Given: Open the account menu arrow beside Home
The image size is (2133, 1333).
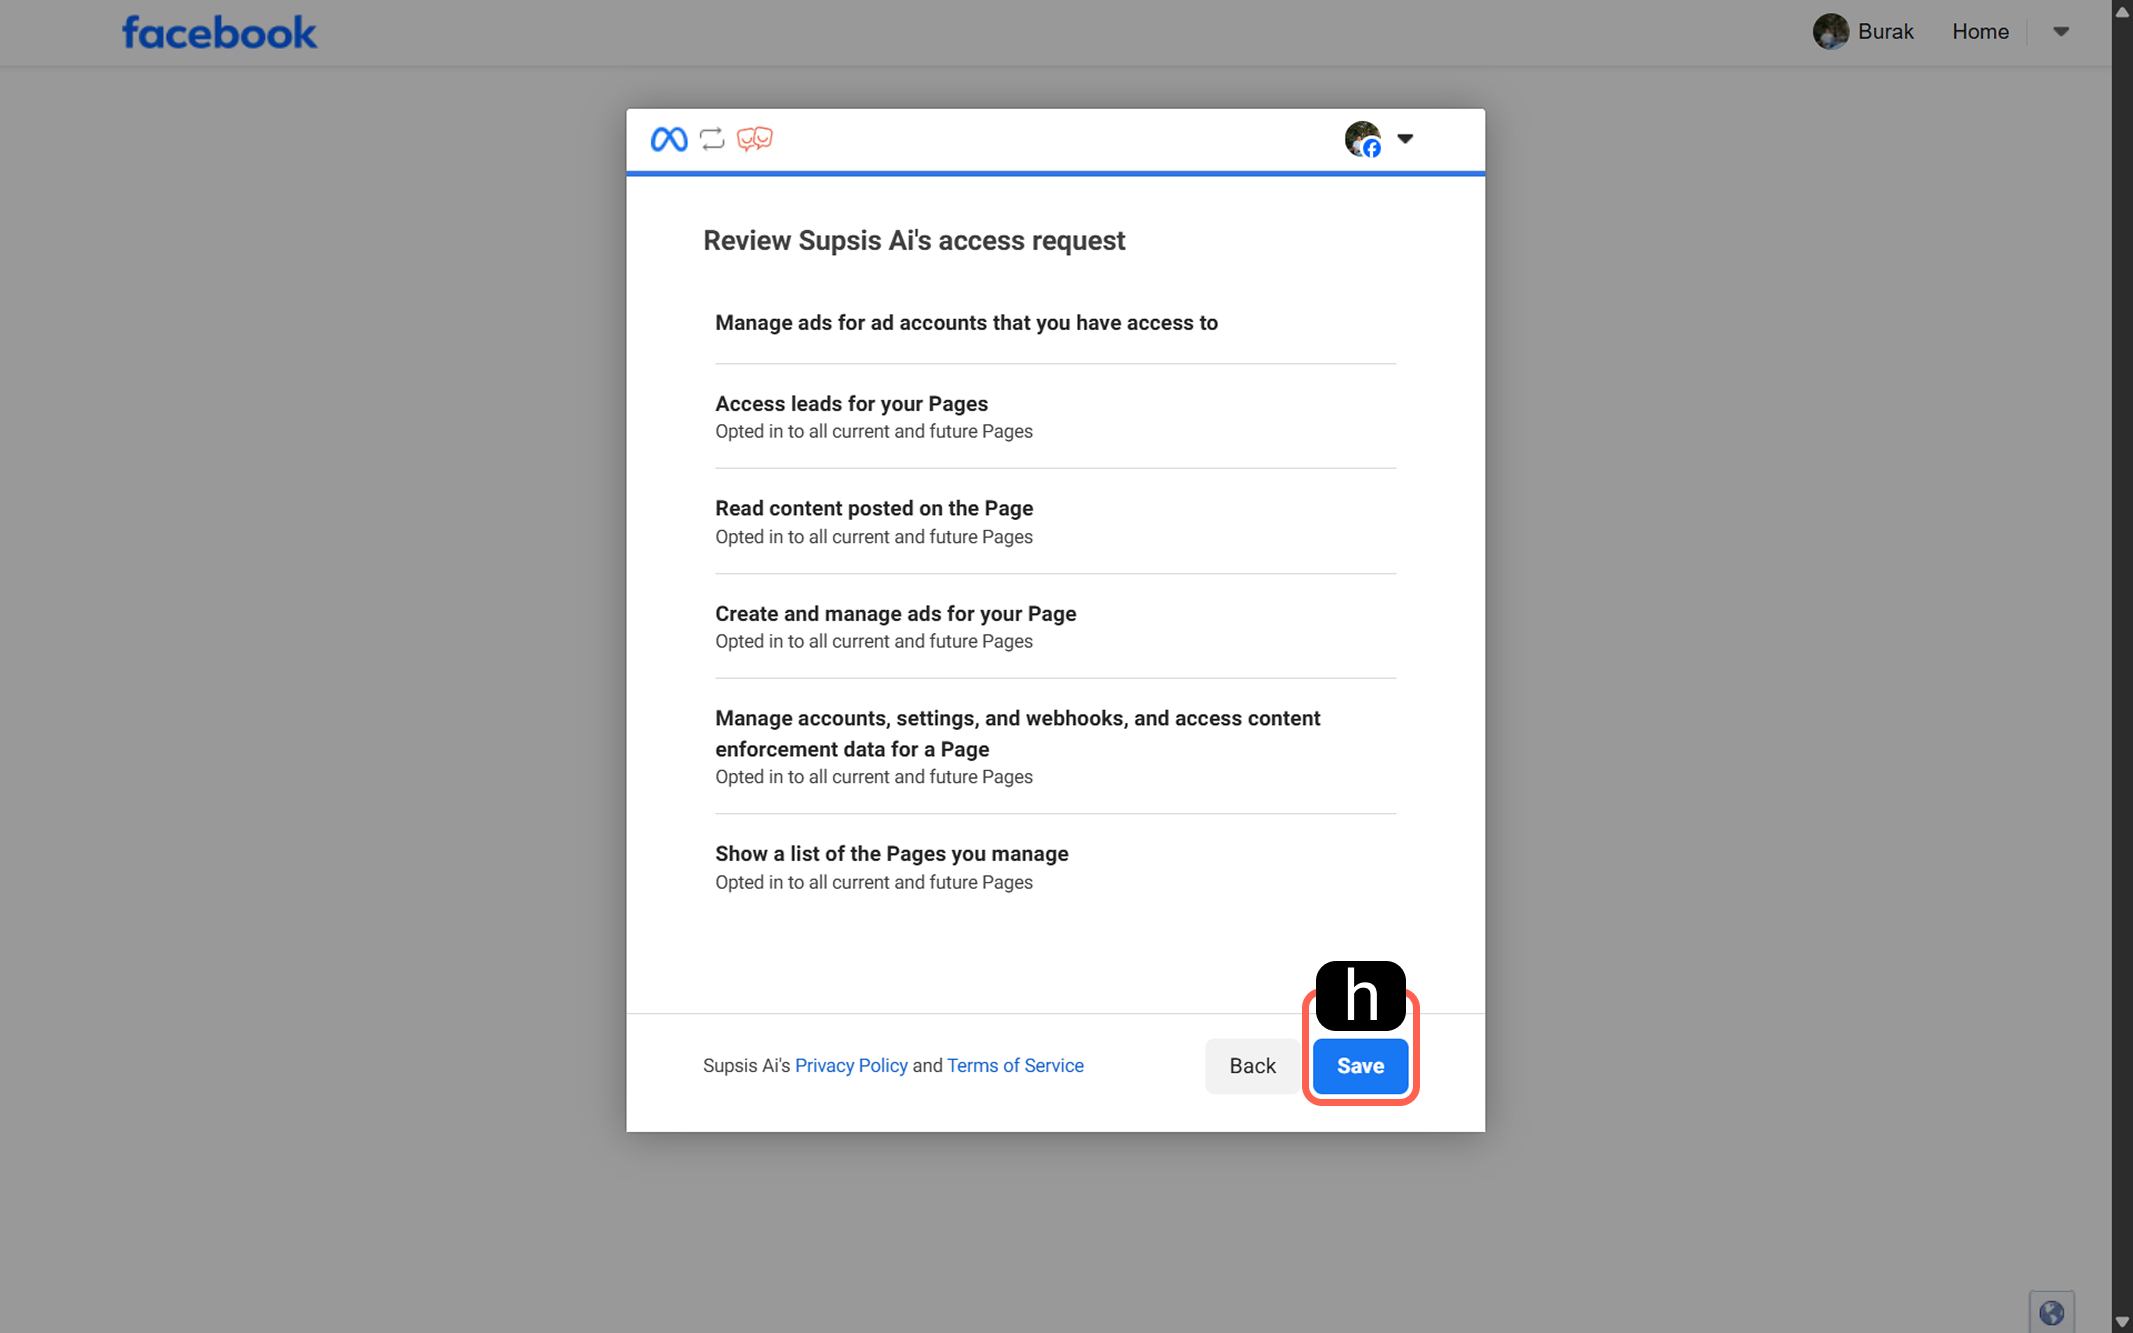Looking at the screenshot, I should tap(2061, 31).
